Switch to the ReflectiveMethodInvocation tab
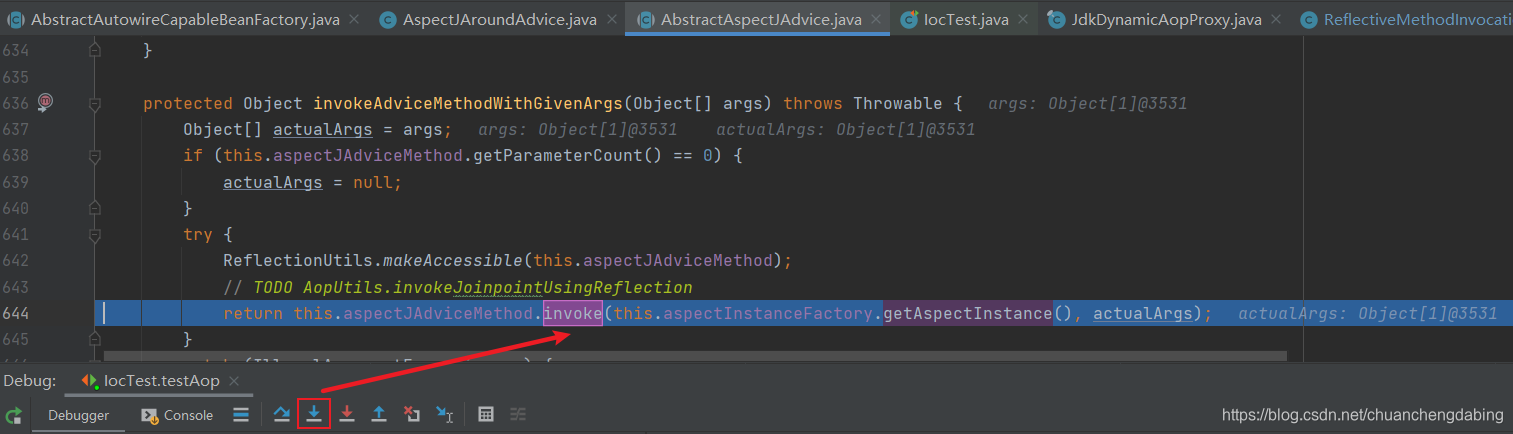Screen dimensions: 1513x434 pyautogui.click(x=1403, y=19)
